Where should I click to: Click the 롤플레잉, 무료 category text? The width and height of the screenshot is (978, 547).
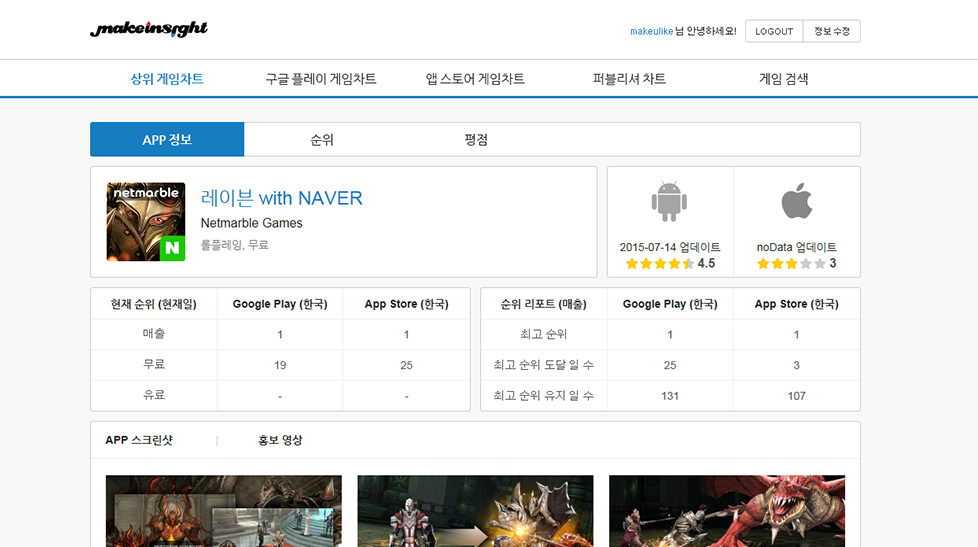pyautogui.click(x=235, y=245)
